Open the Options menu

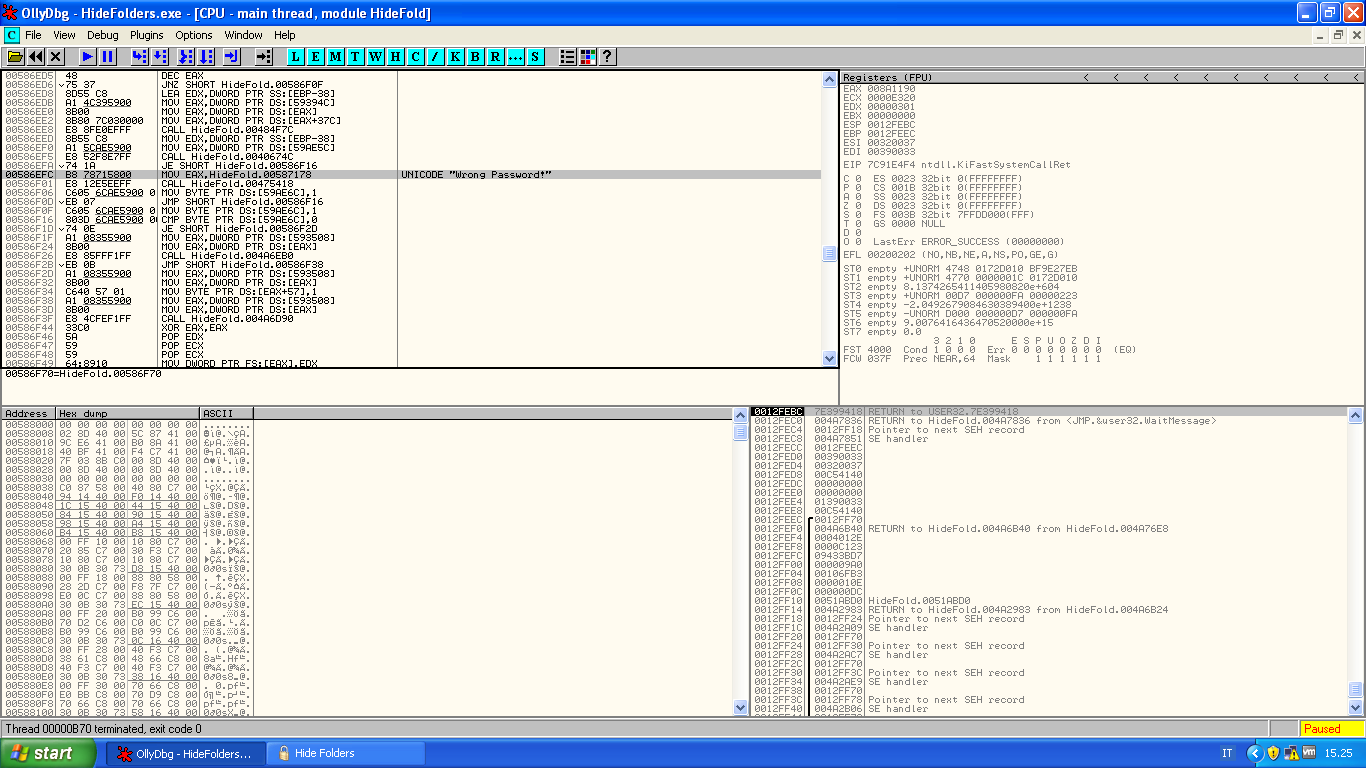coord(194,35)
